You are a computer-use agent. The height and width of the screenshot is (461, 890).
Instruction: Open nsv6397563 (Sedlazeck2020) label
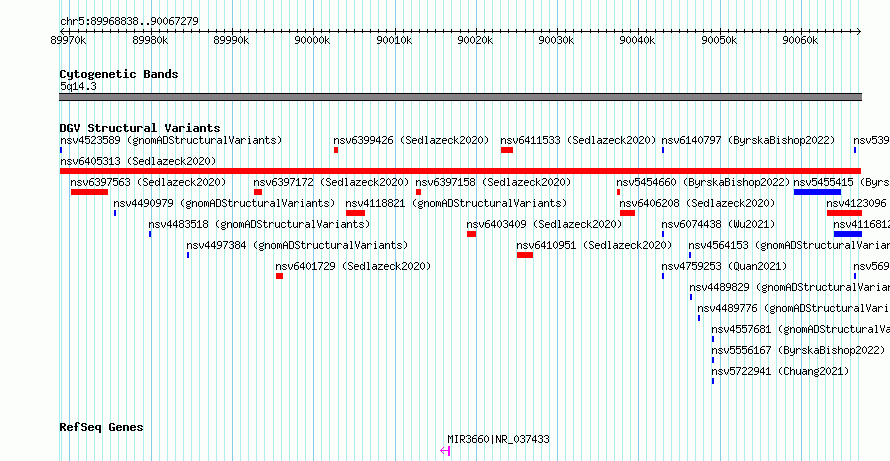(149, 182)
